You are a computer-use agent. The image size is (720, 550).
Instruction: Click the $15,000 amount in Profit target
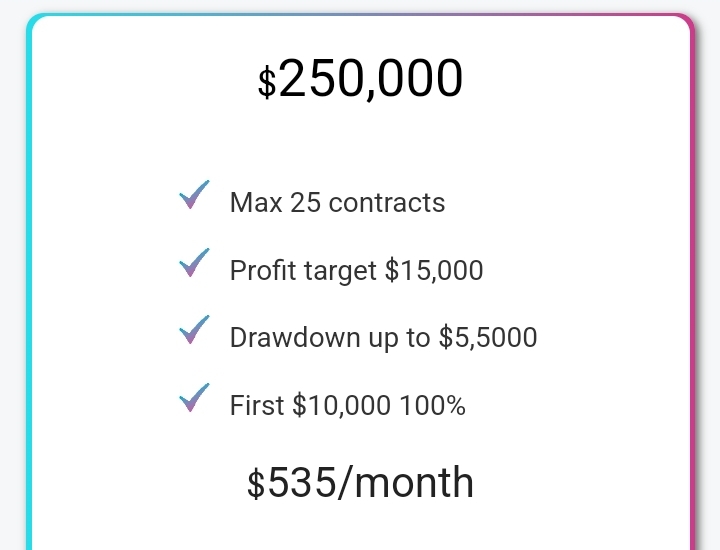pyautogui.click(x=434, y=271)
